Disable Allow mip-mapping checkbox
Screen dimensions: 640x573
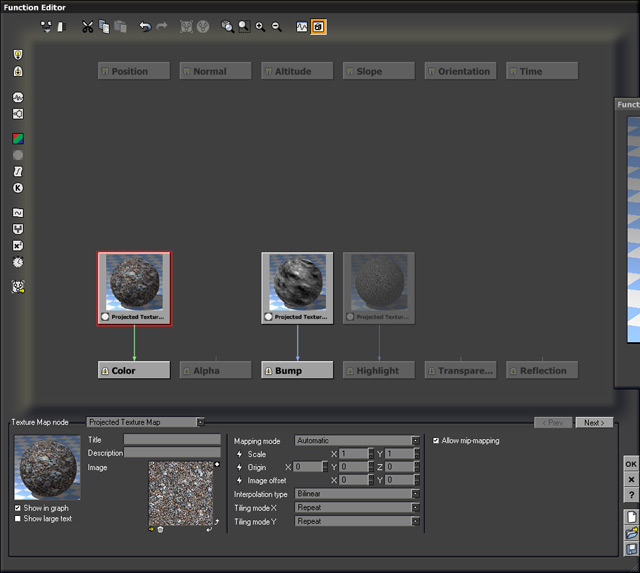tap(436, 441)
